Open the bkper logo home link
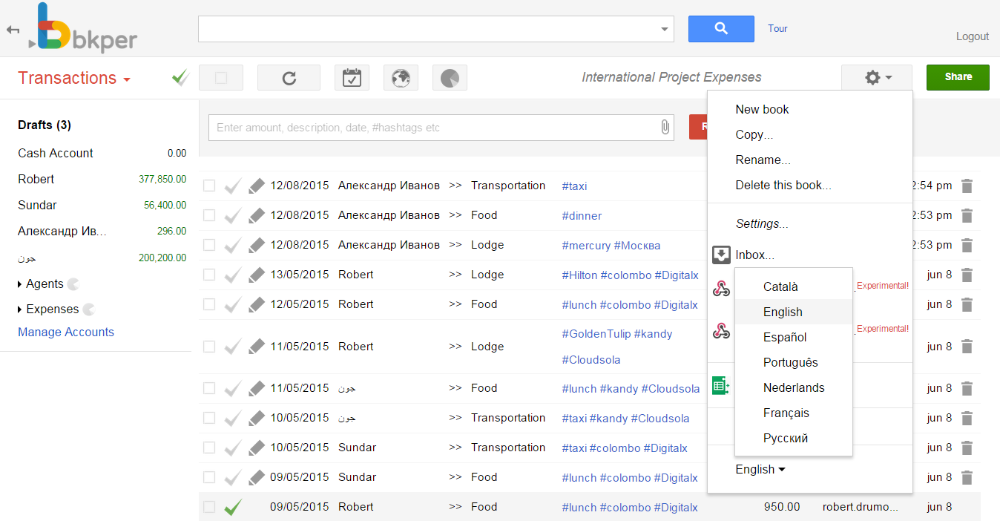 coord(87,29)
